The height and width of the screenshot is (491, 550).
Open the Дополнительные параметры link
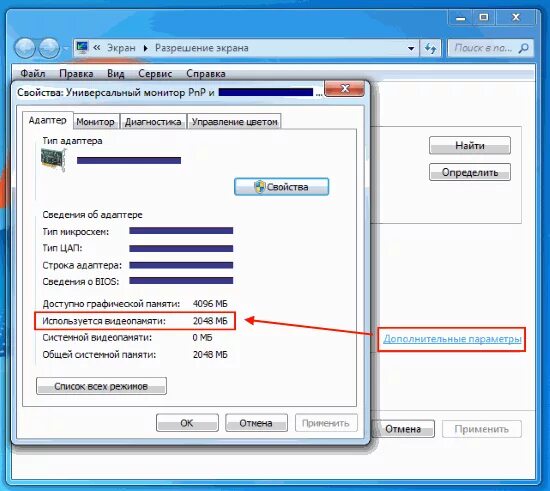coord(452,339)
